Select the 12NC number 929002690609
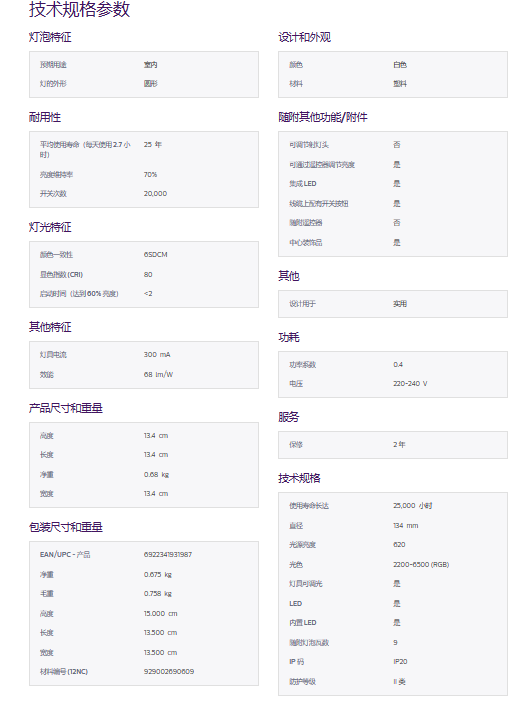This screenshot has height=702, width=531. click(169, 671)
